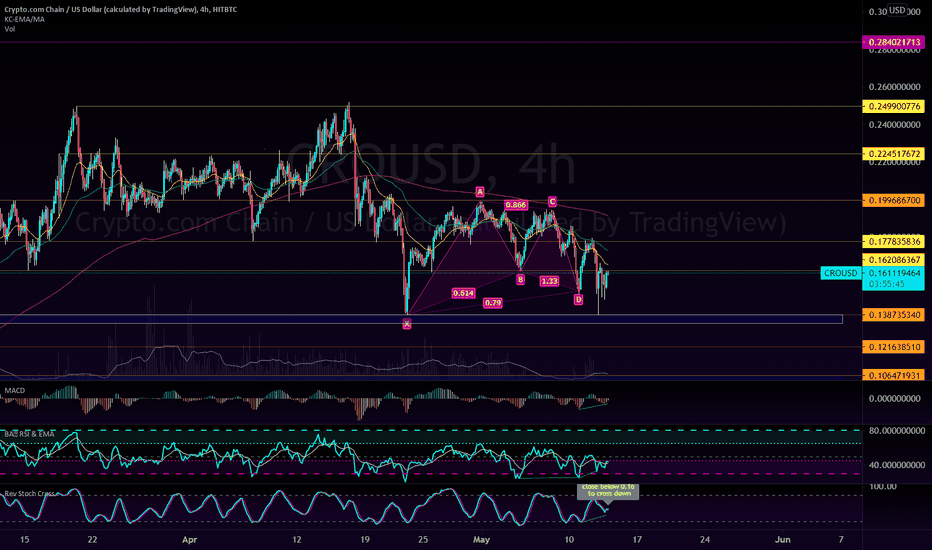The height and width of the screenshot is (550, 932).
Task: Click the '19' date on time axis
Action: pyautogui.click(x=364, y=540)
